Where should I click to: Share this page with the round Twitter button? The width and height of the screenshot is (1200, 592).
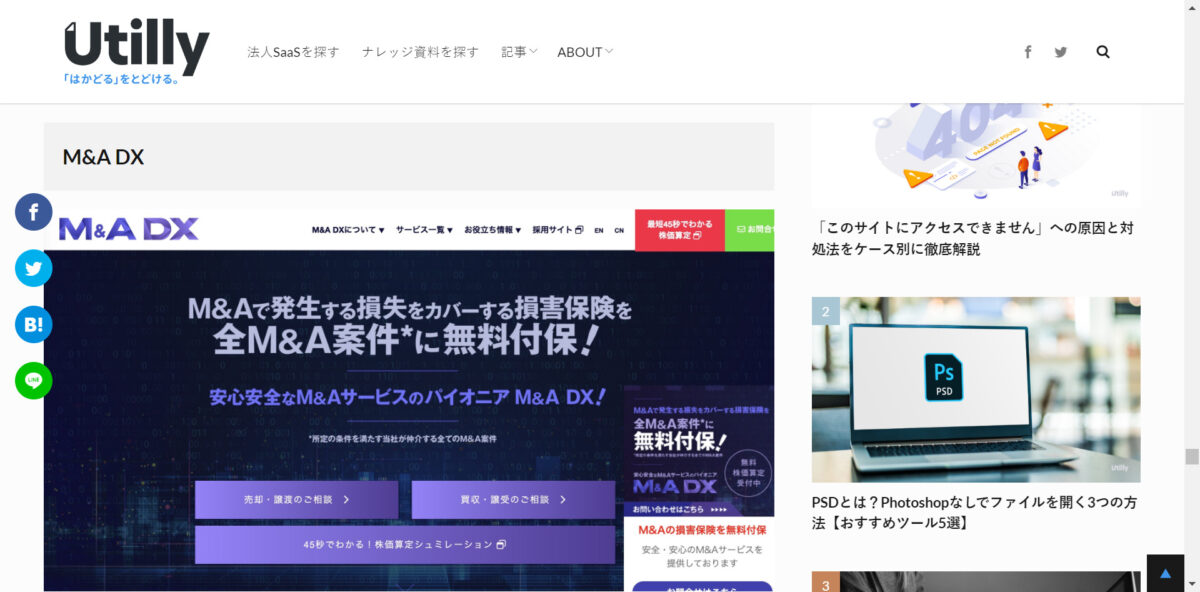pyautogui.click(x=34, y=268)
